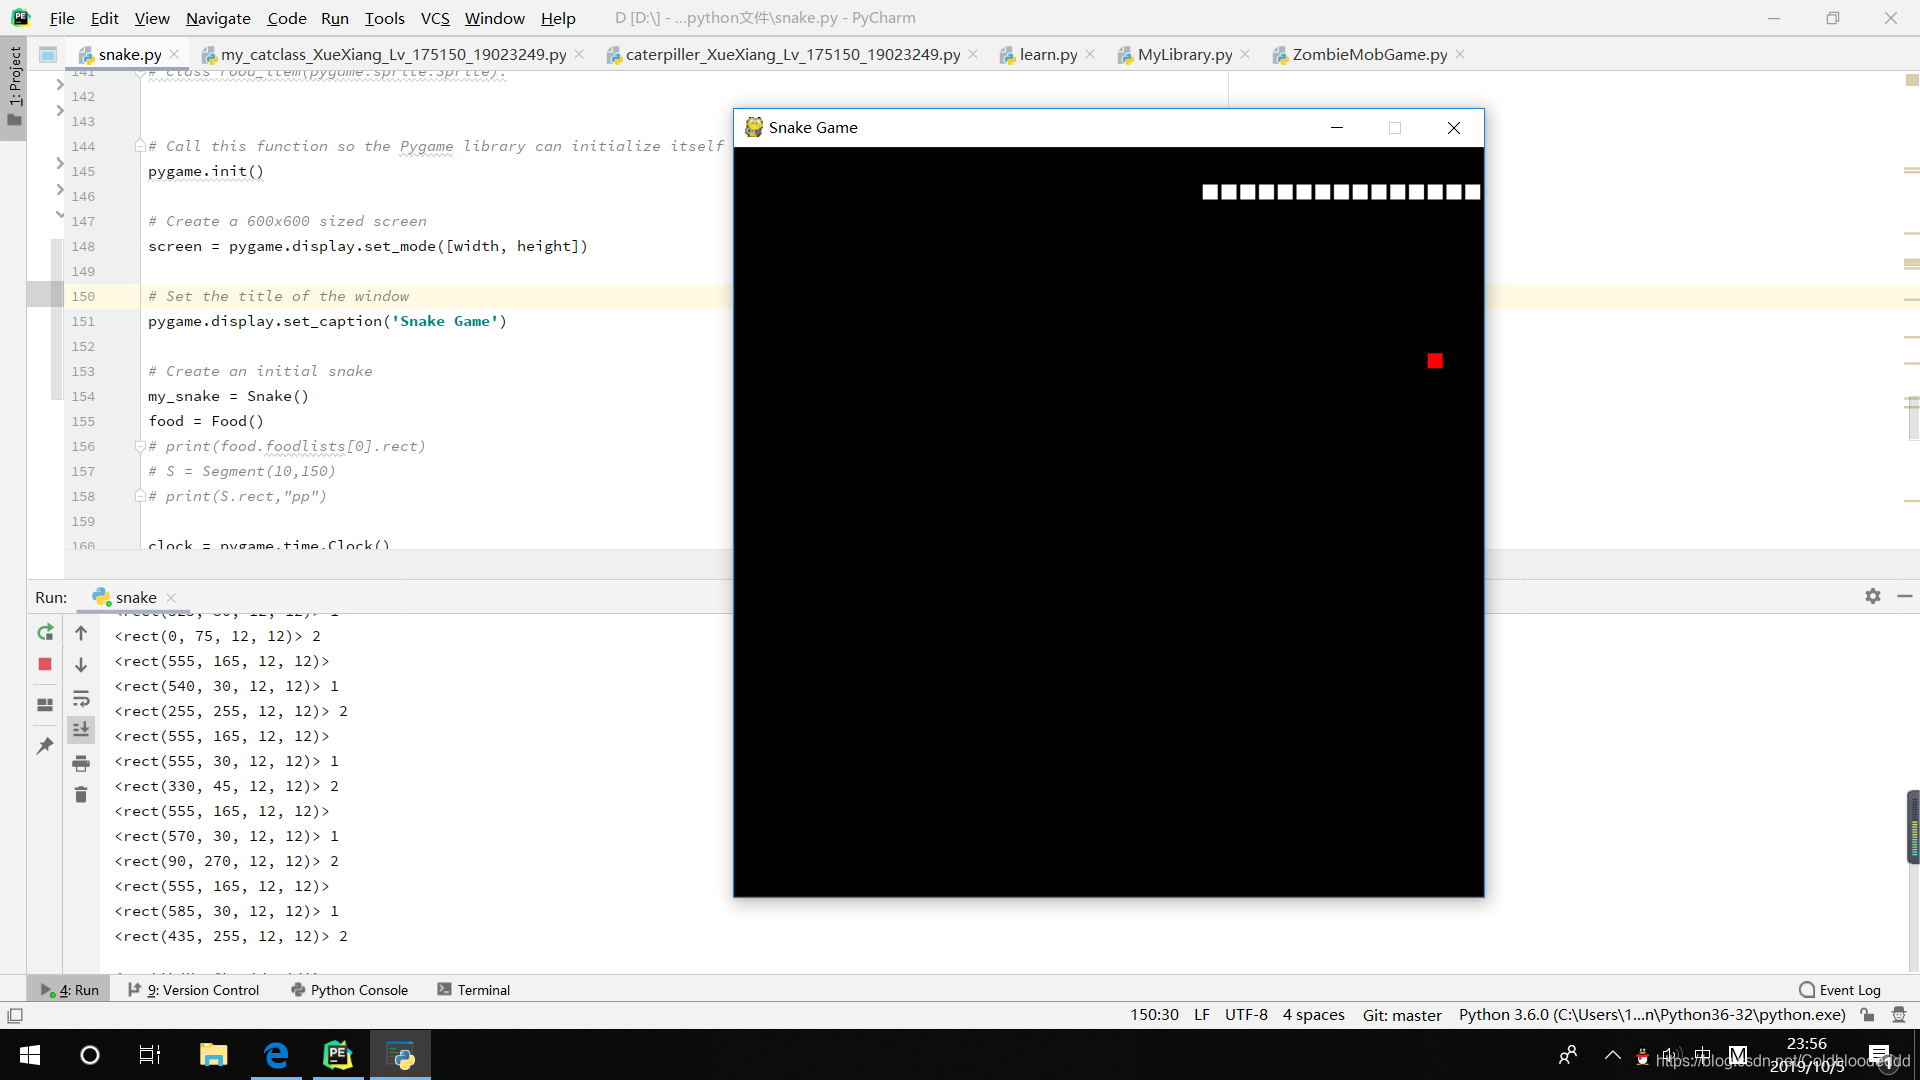Toggle soft-wrap in the console

[81, 698]
